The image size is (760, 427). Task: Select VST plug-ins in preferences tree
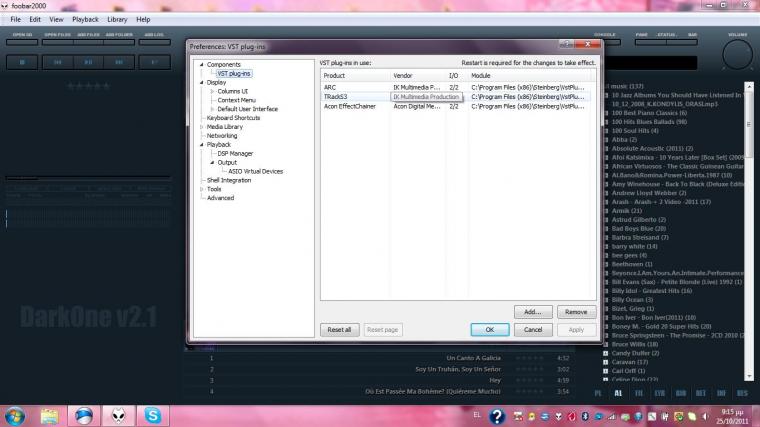coord(234,74)
